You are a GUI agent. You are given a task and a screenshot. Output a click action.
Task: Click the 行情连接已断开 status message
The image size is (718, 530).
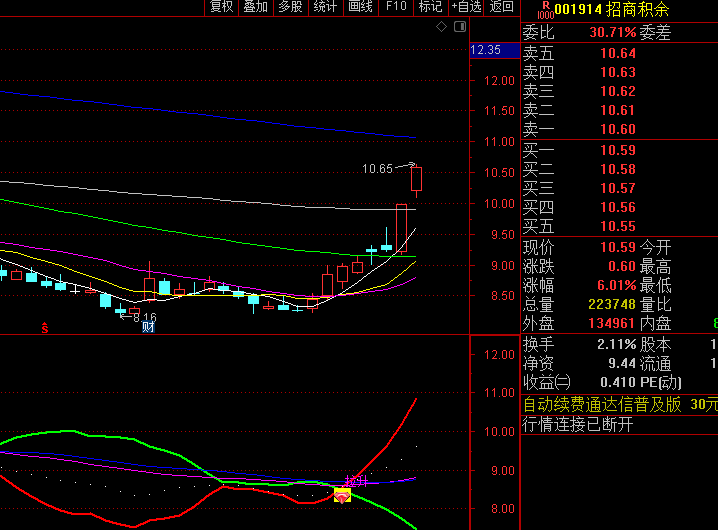tap(578, 425)
